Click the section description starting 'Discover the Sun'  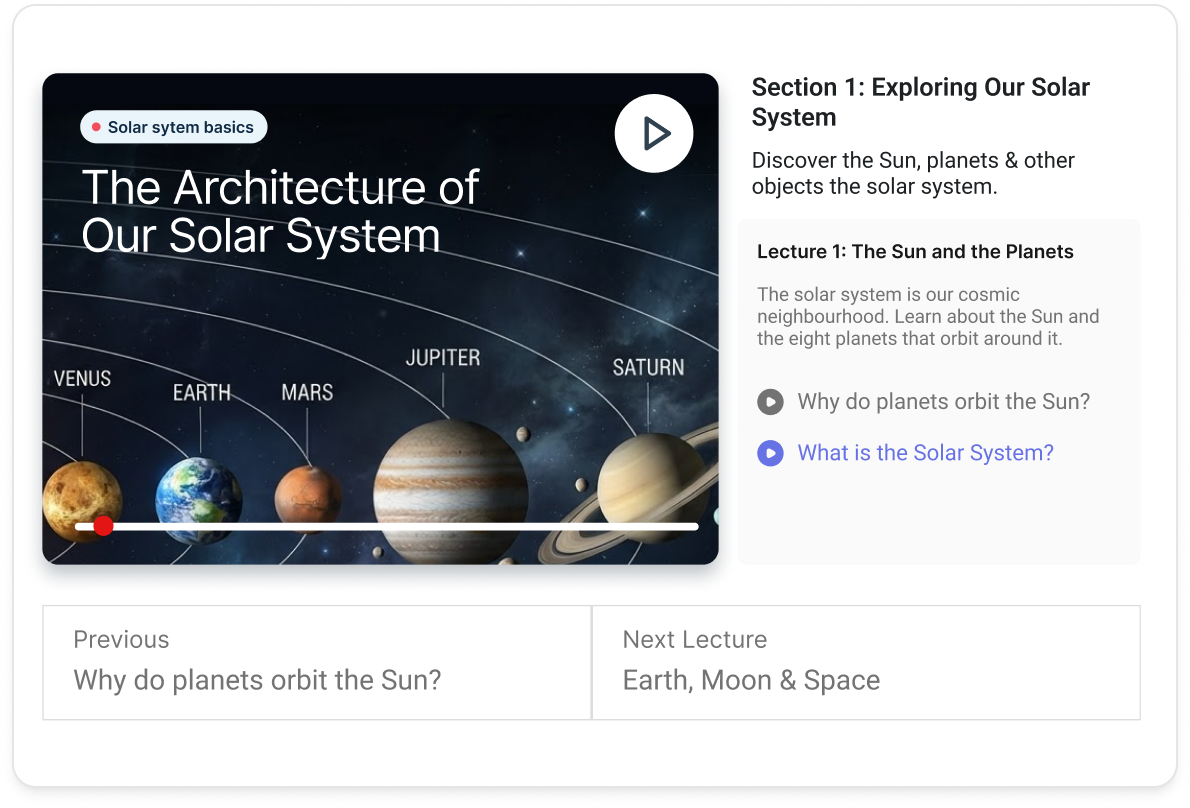tap(913, 174)
